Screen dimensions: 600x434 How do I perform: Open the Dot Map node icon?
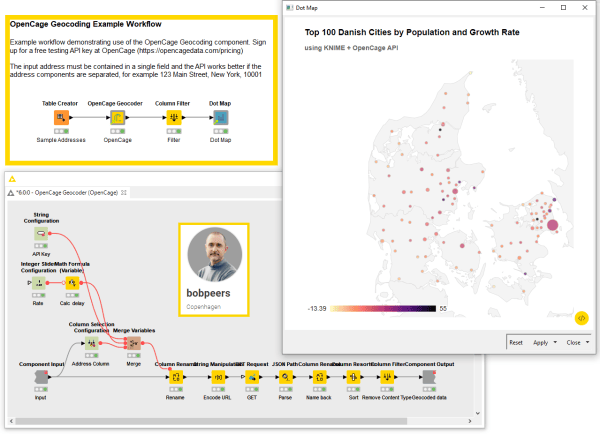tap(221, 117)
